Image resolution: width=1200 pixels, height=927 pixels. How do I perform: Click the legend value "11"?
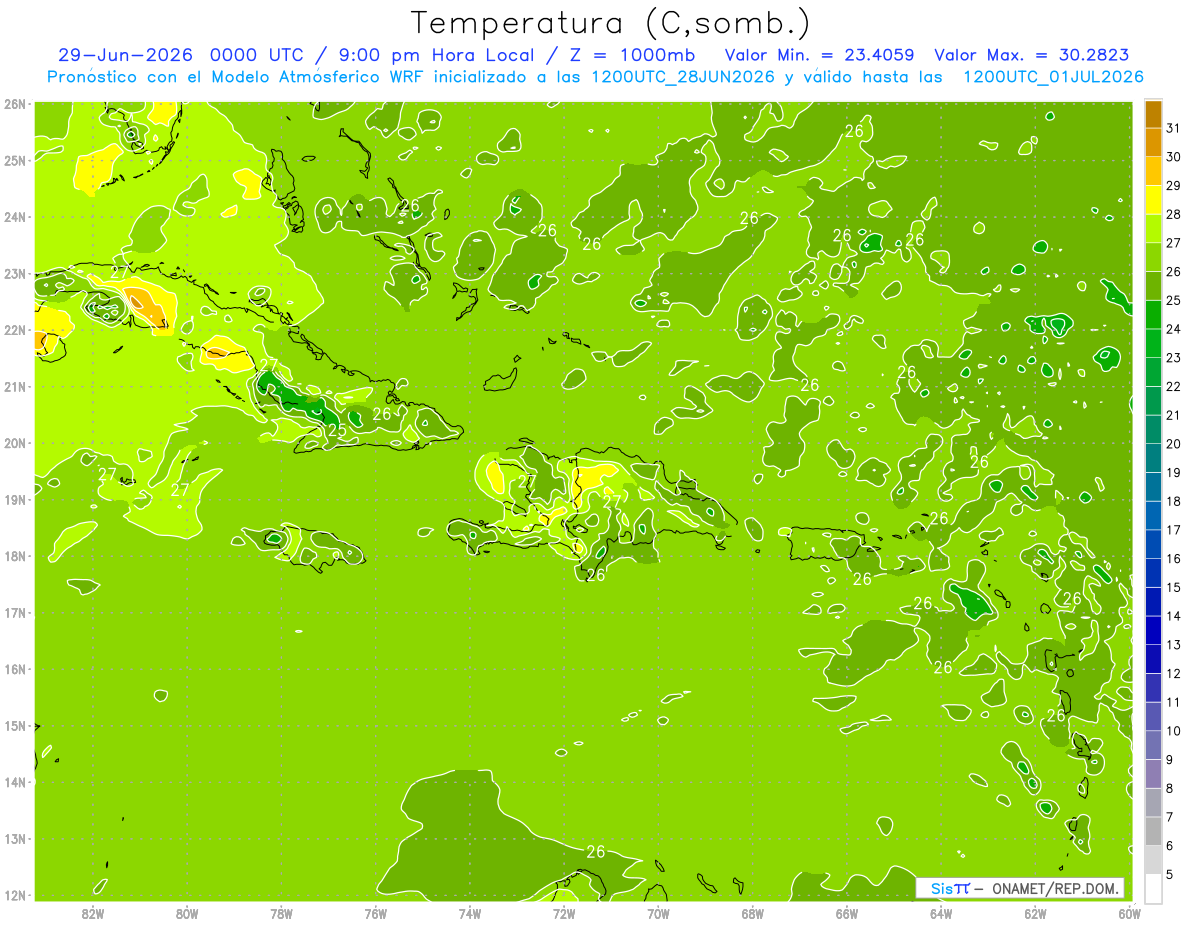1173,702
